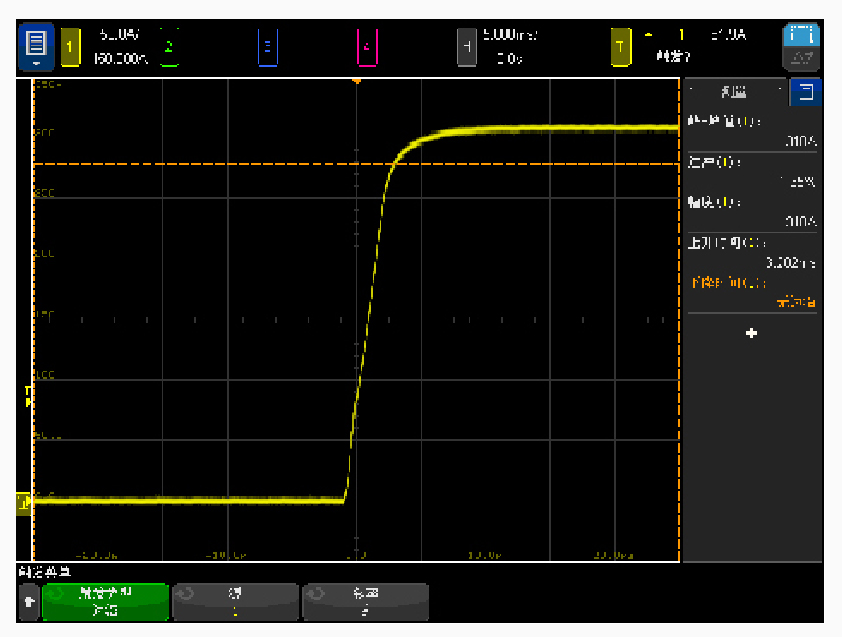Click the gray Single acquisition icon top-right
This screenshot has height=637, width=842.
801,59
